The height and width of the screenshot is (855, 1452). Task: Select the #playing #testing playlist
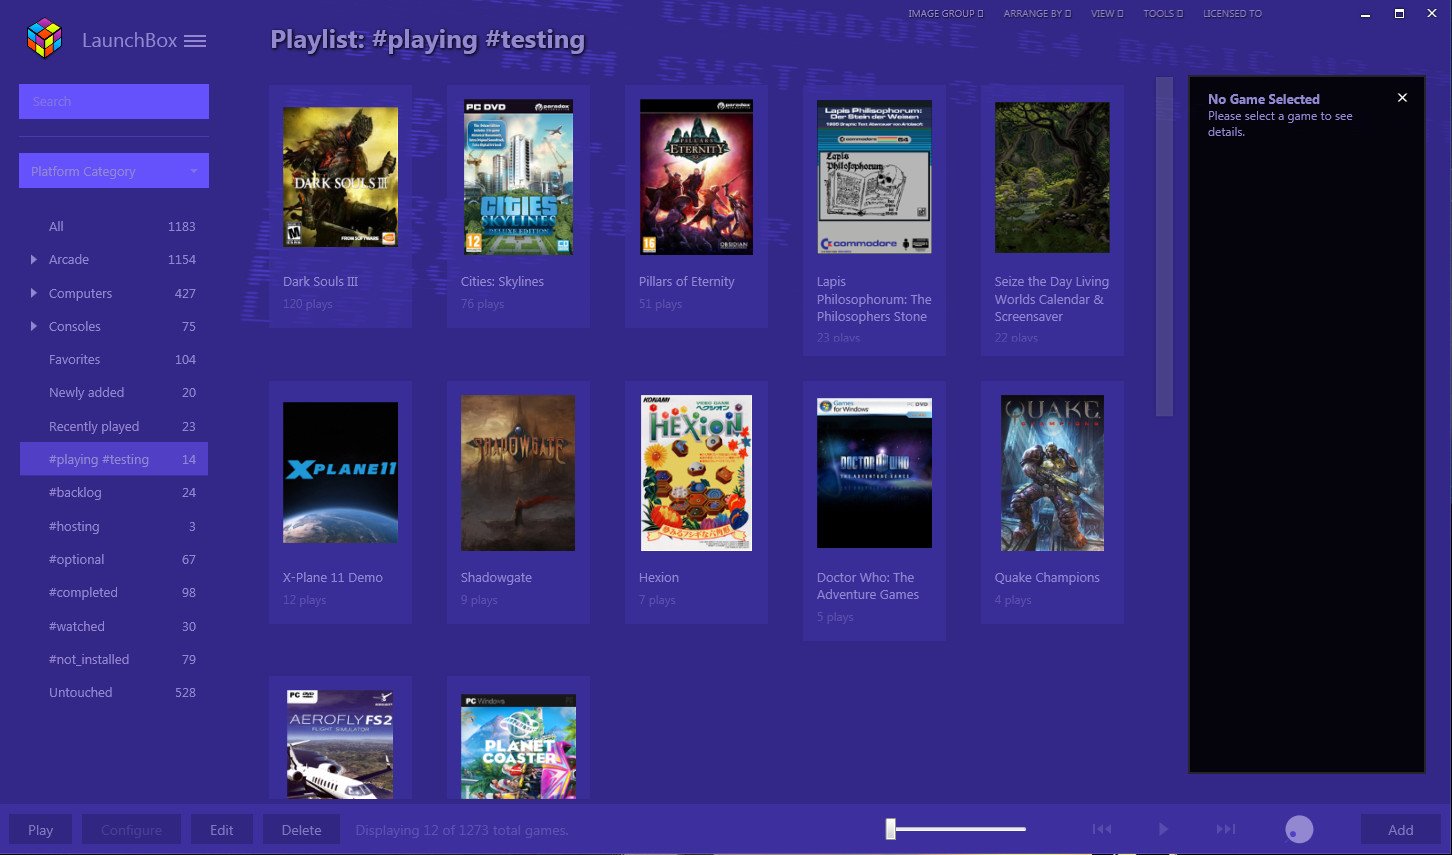[114, 459]
